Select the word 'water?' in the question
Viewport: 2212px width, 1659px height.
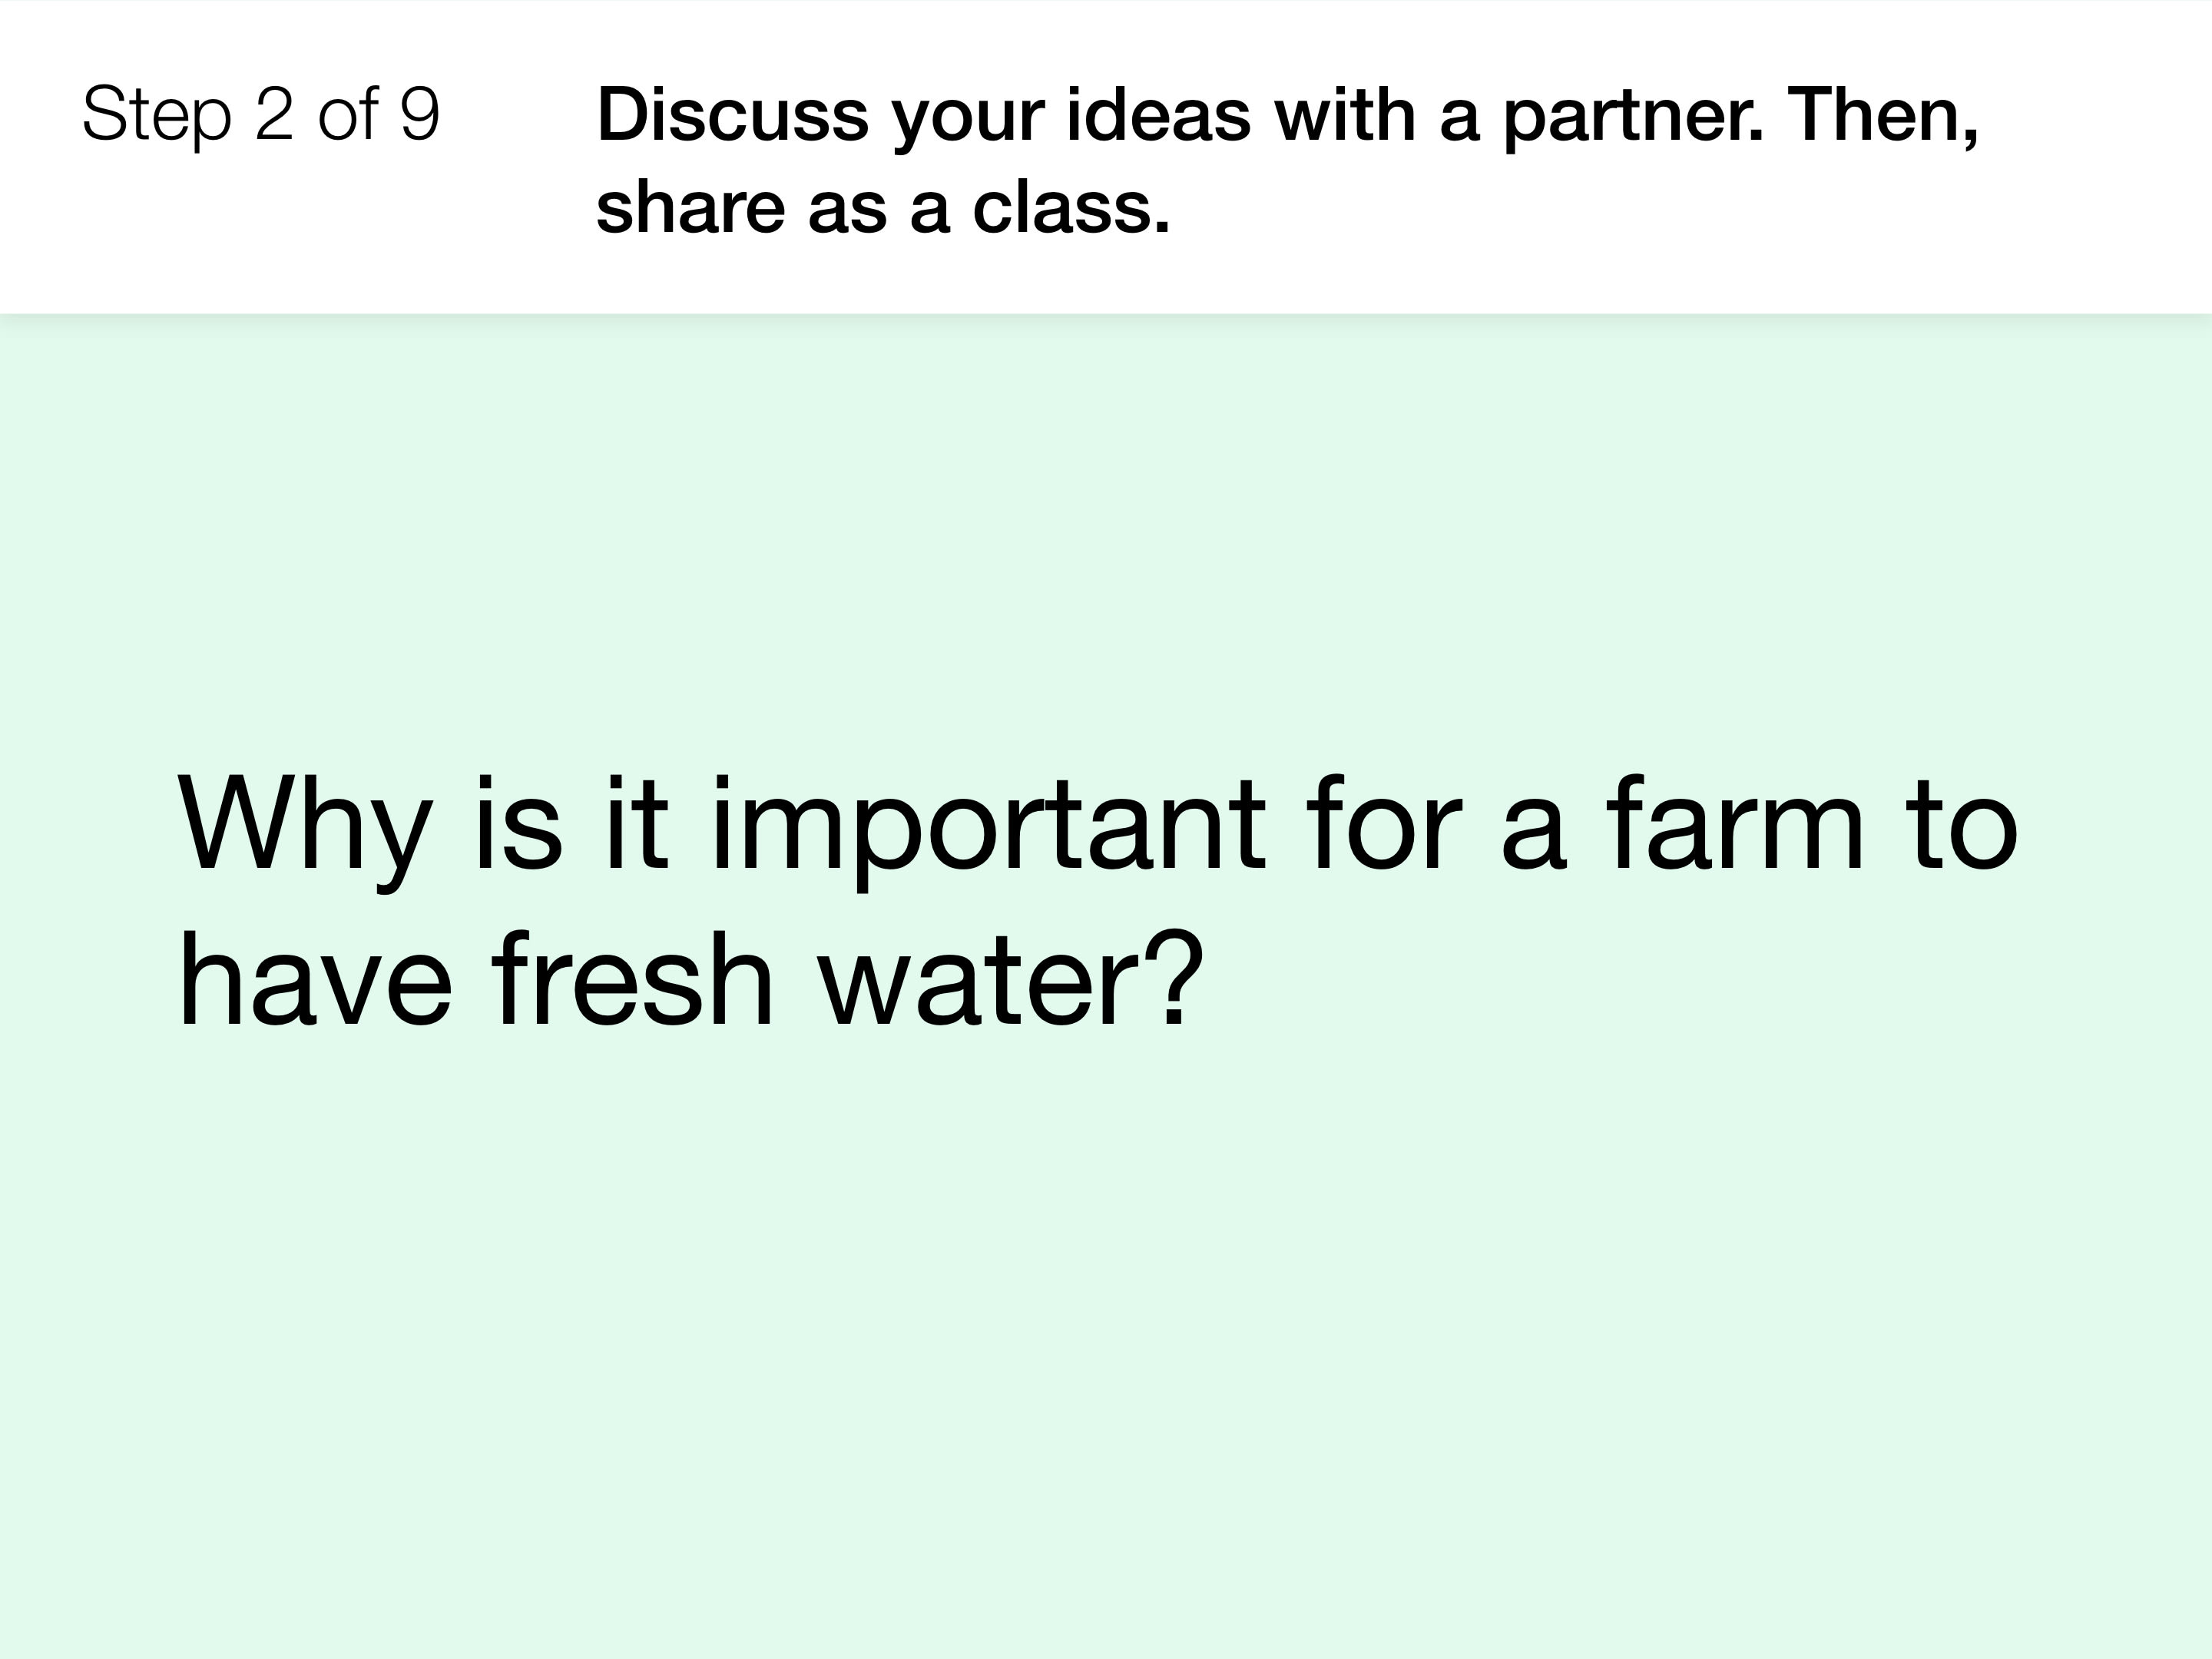(1011, 979)
